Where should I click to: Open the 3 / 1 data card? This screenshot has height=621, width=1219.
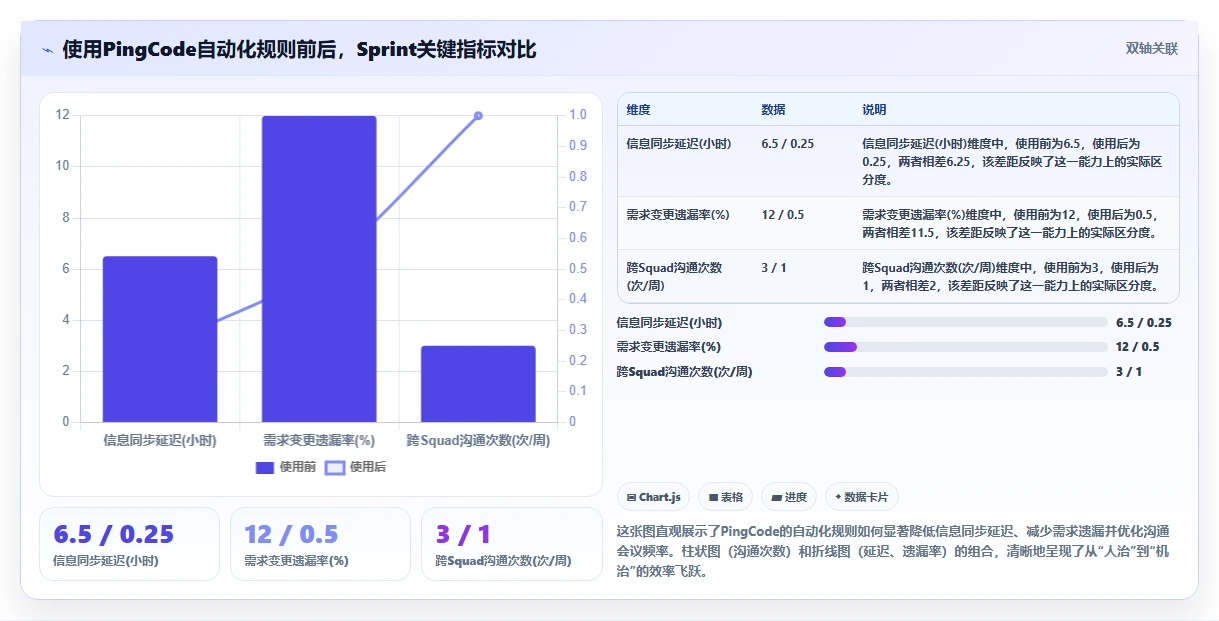(x=511, y=544)
